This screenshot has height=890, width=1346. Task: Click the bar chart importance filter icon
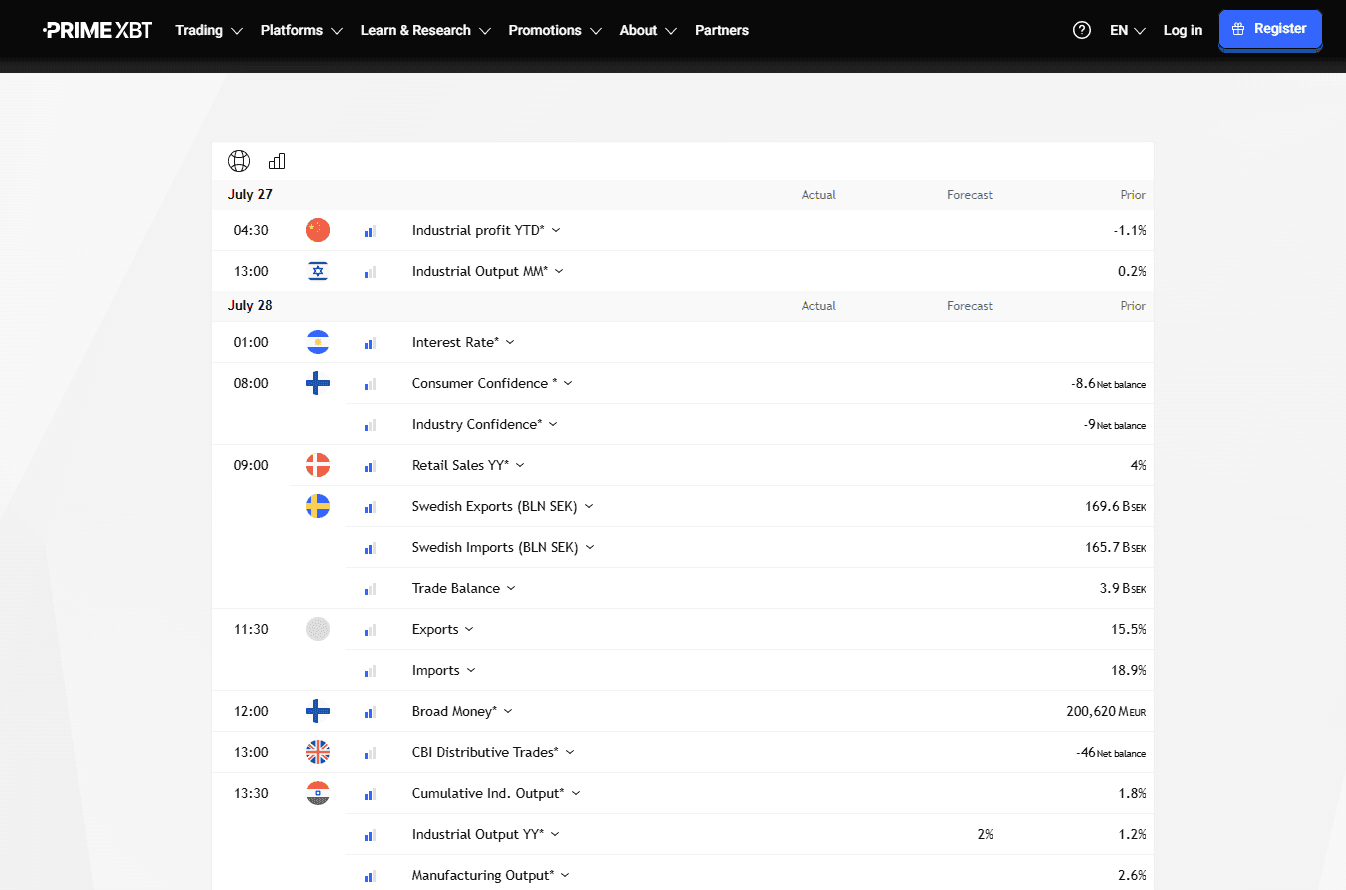pos(277,161)
